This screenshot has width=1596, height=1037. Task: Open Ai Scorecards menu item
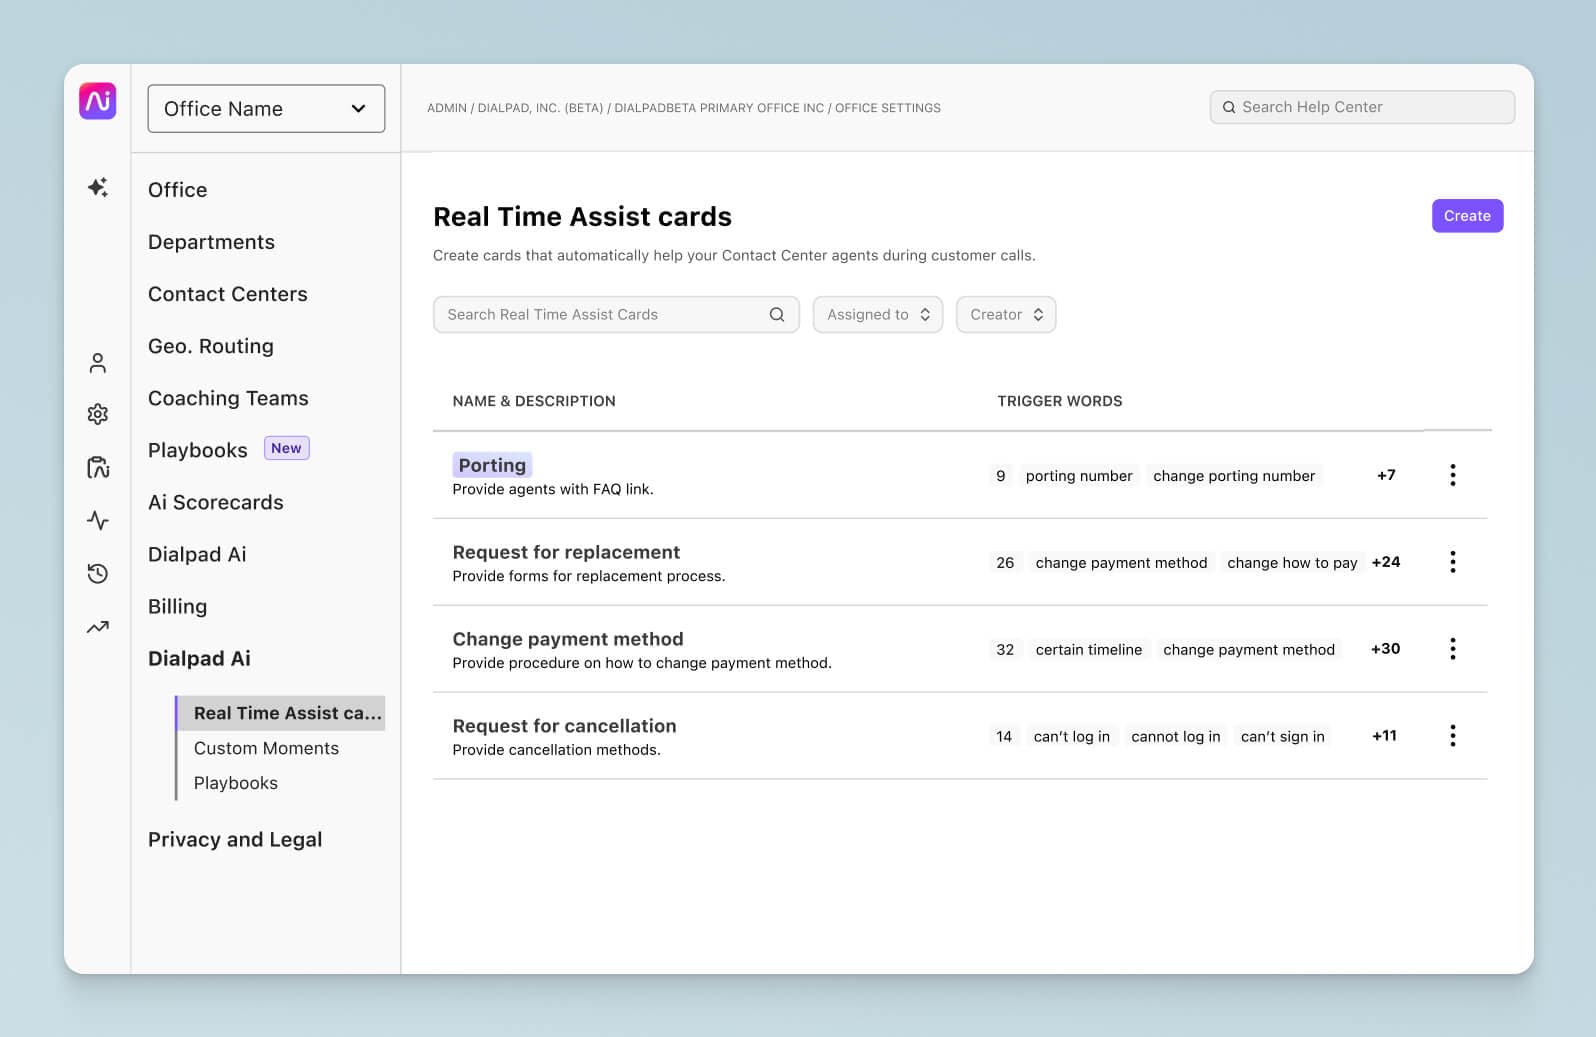216,502
